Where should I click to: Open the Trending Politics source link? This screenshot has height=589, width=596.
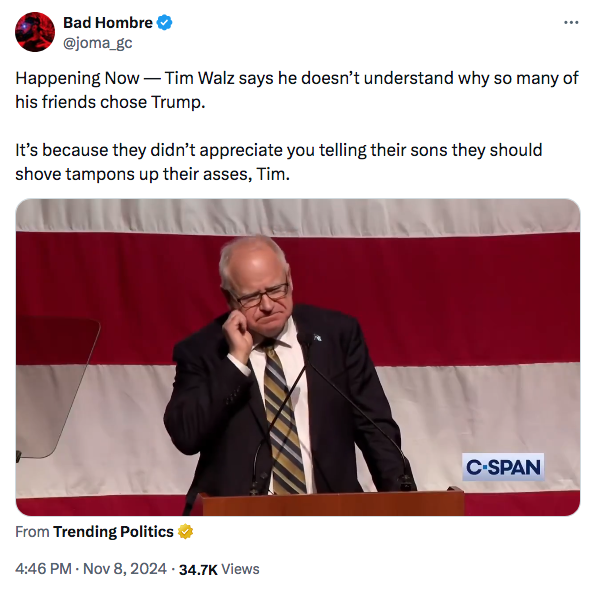click(113, 532)
